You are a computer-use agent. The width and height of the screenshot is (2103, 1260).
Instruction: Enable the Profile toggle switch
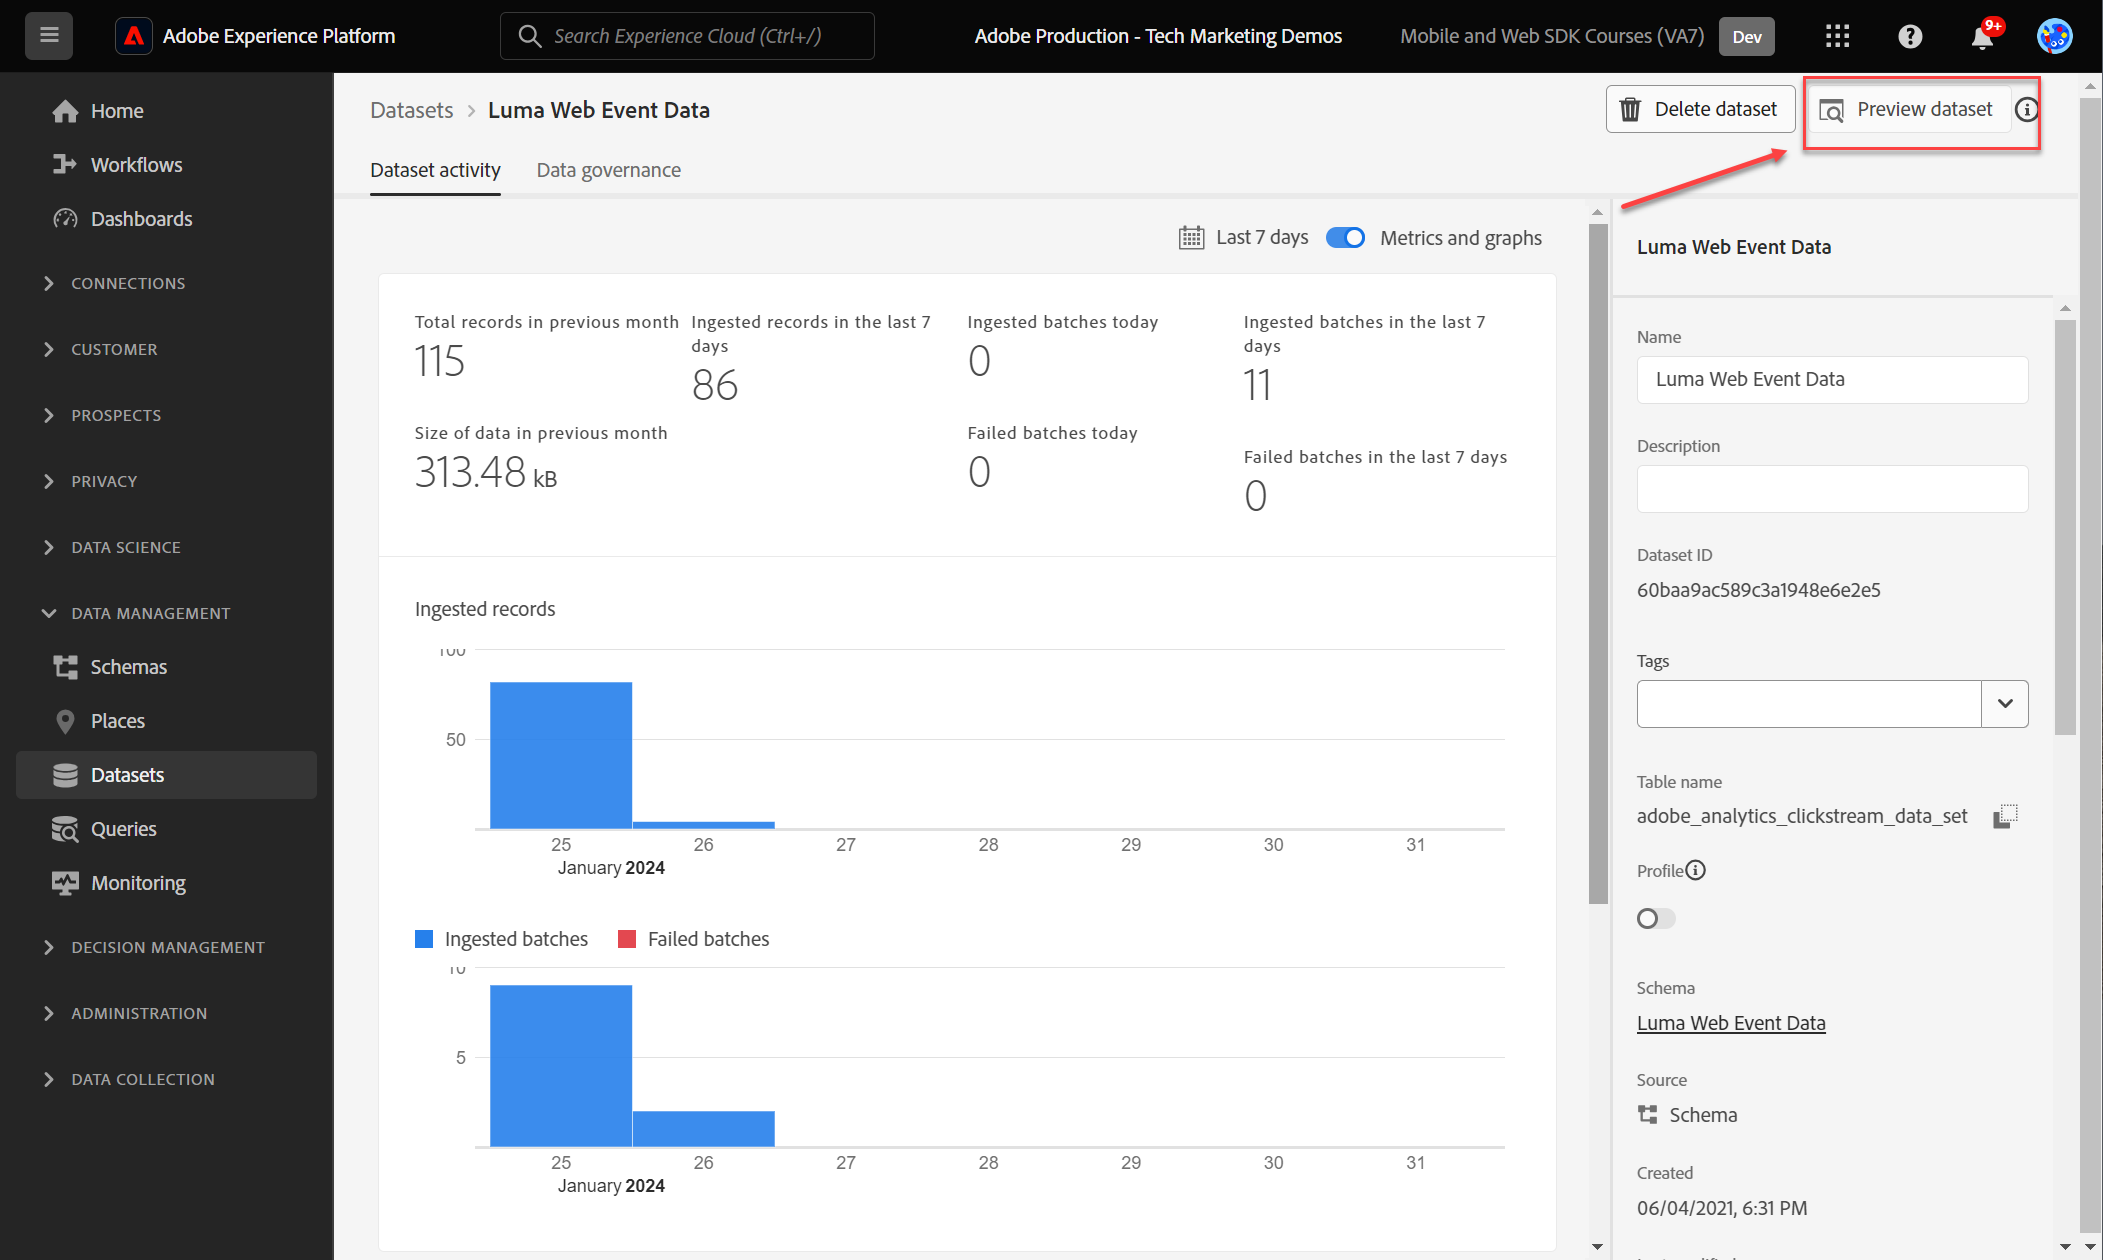pos(1655,918)
